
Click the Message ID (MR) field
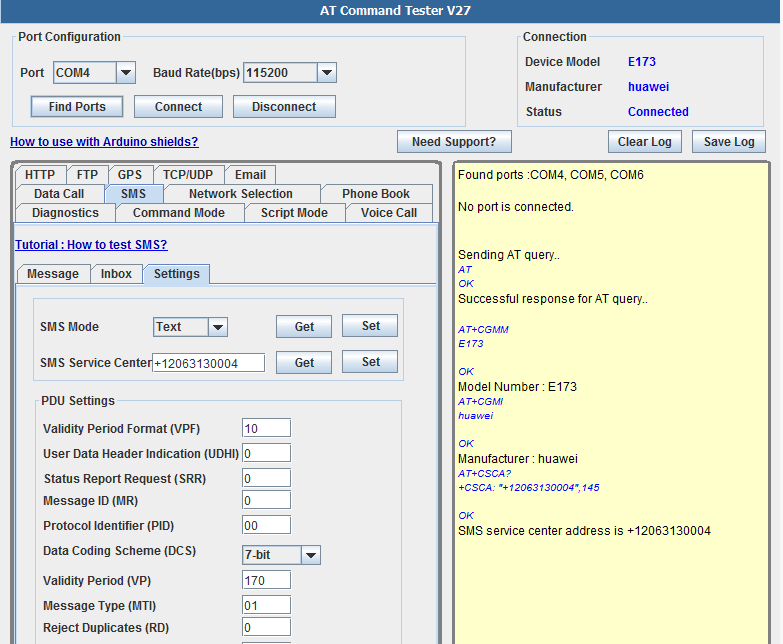[267, 500]
